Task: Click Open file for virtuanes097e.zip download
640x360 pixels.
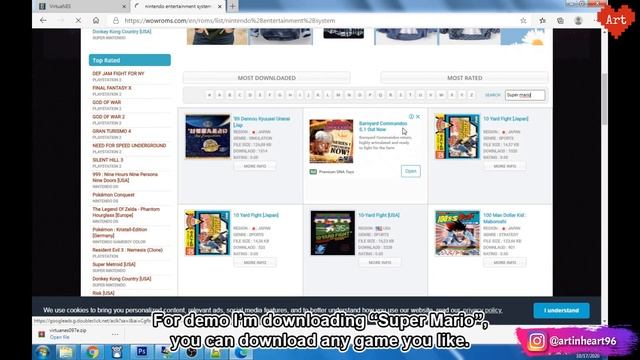Action: click(60, 337)
